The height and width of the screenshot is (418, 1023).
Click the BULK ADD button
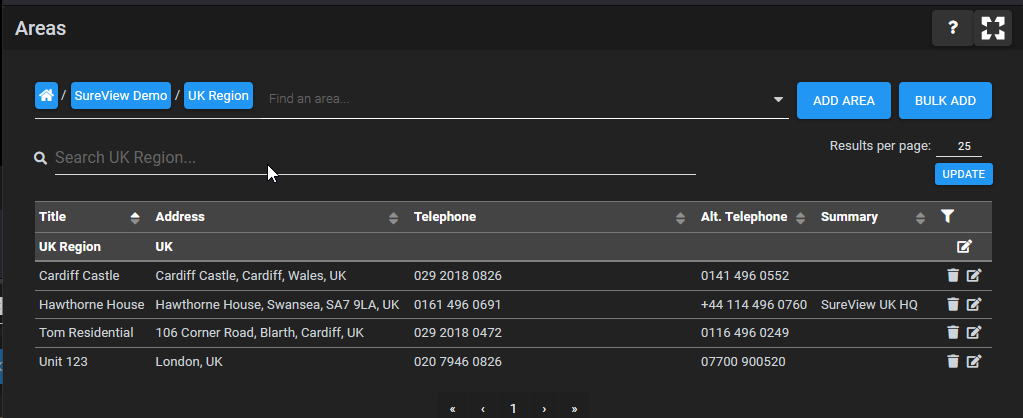(x=945, y=100)
